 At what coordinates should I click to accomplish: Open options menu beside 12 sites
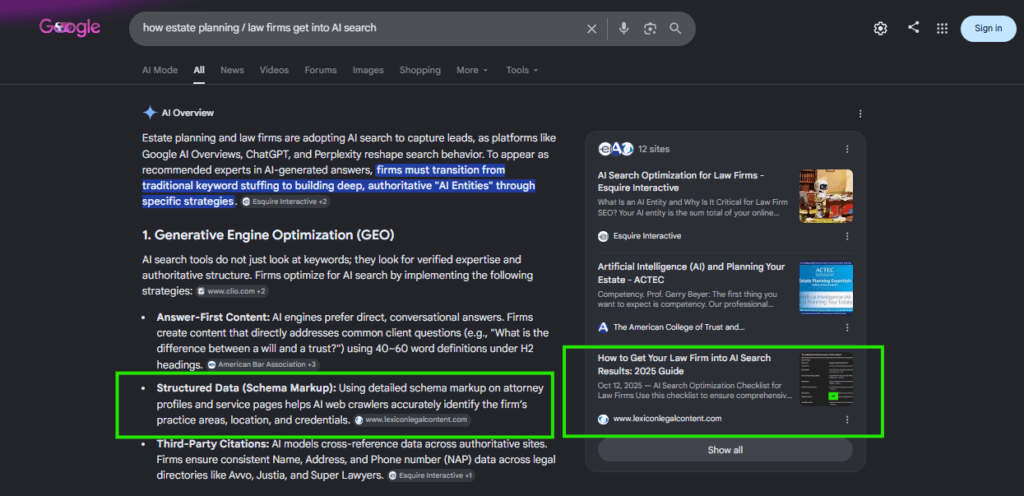pyautogui.click(x=847, y=149)
